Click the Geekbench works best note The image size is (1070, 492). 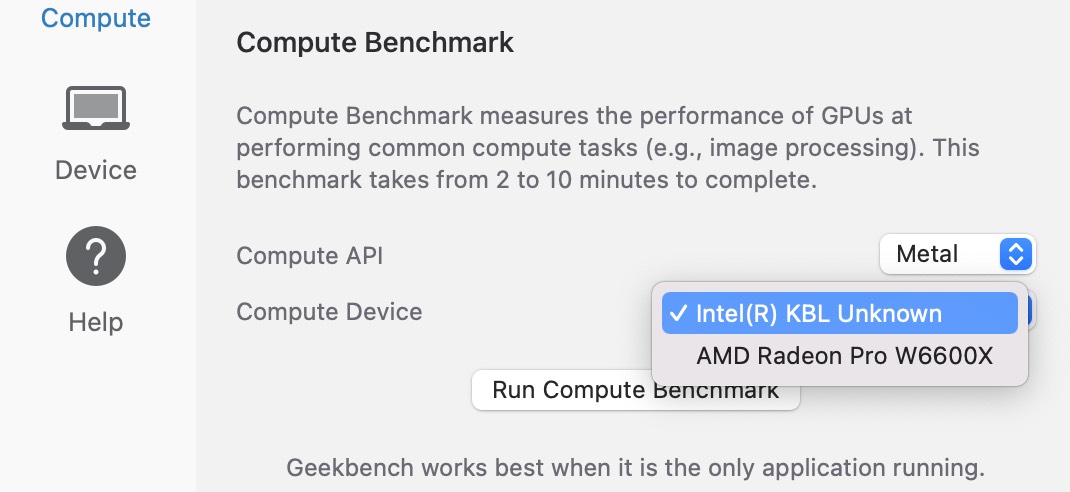click(635, 468)
